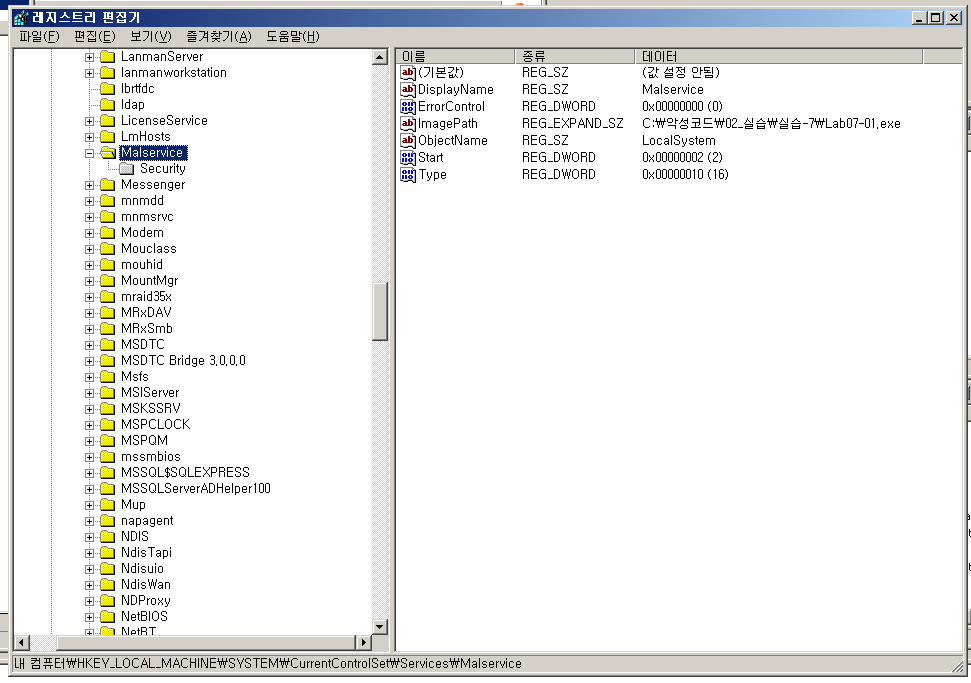Expand the MSIServer key
The height and width of the screenshot is (683, 971).
click(89, 393)
